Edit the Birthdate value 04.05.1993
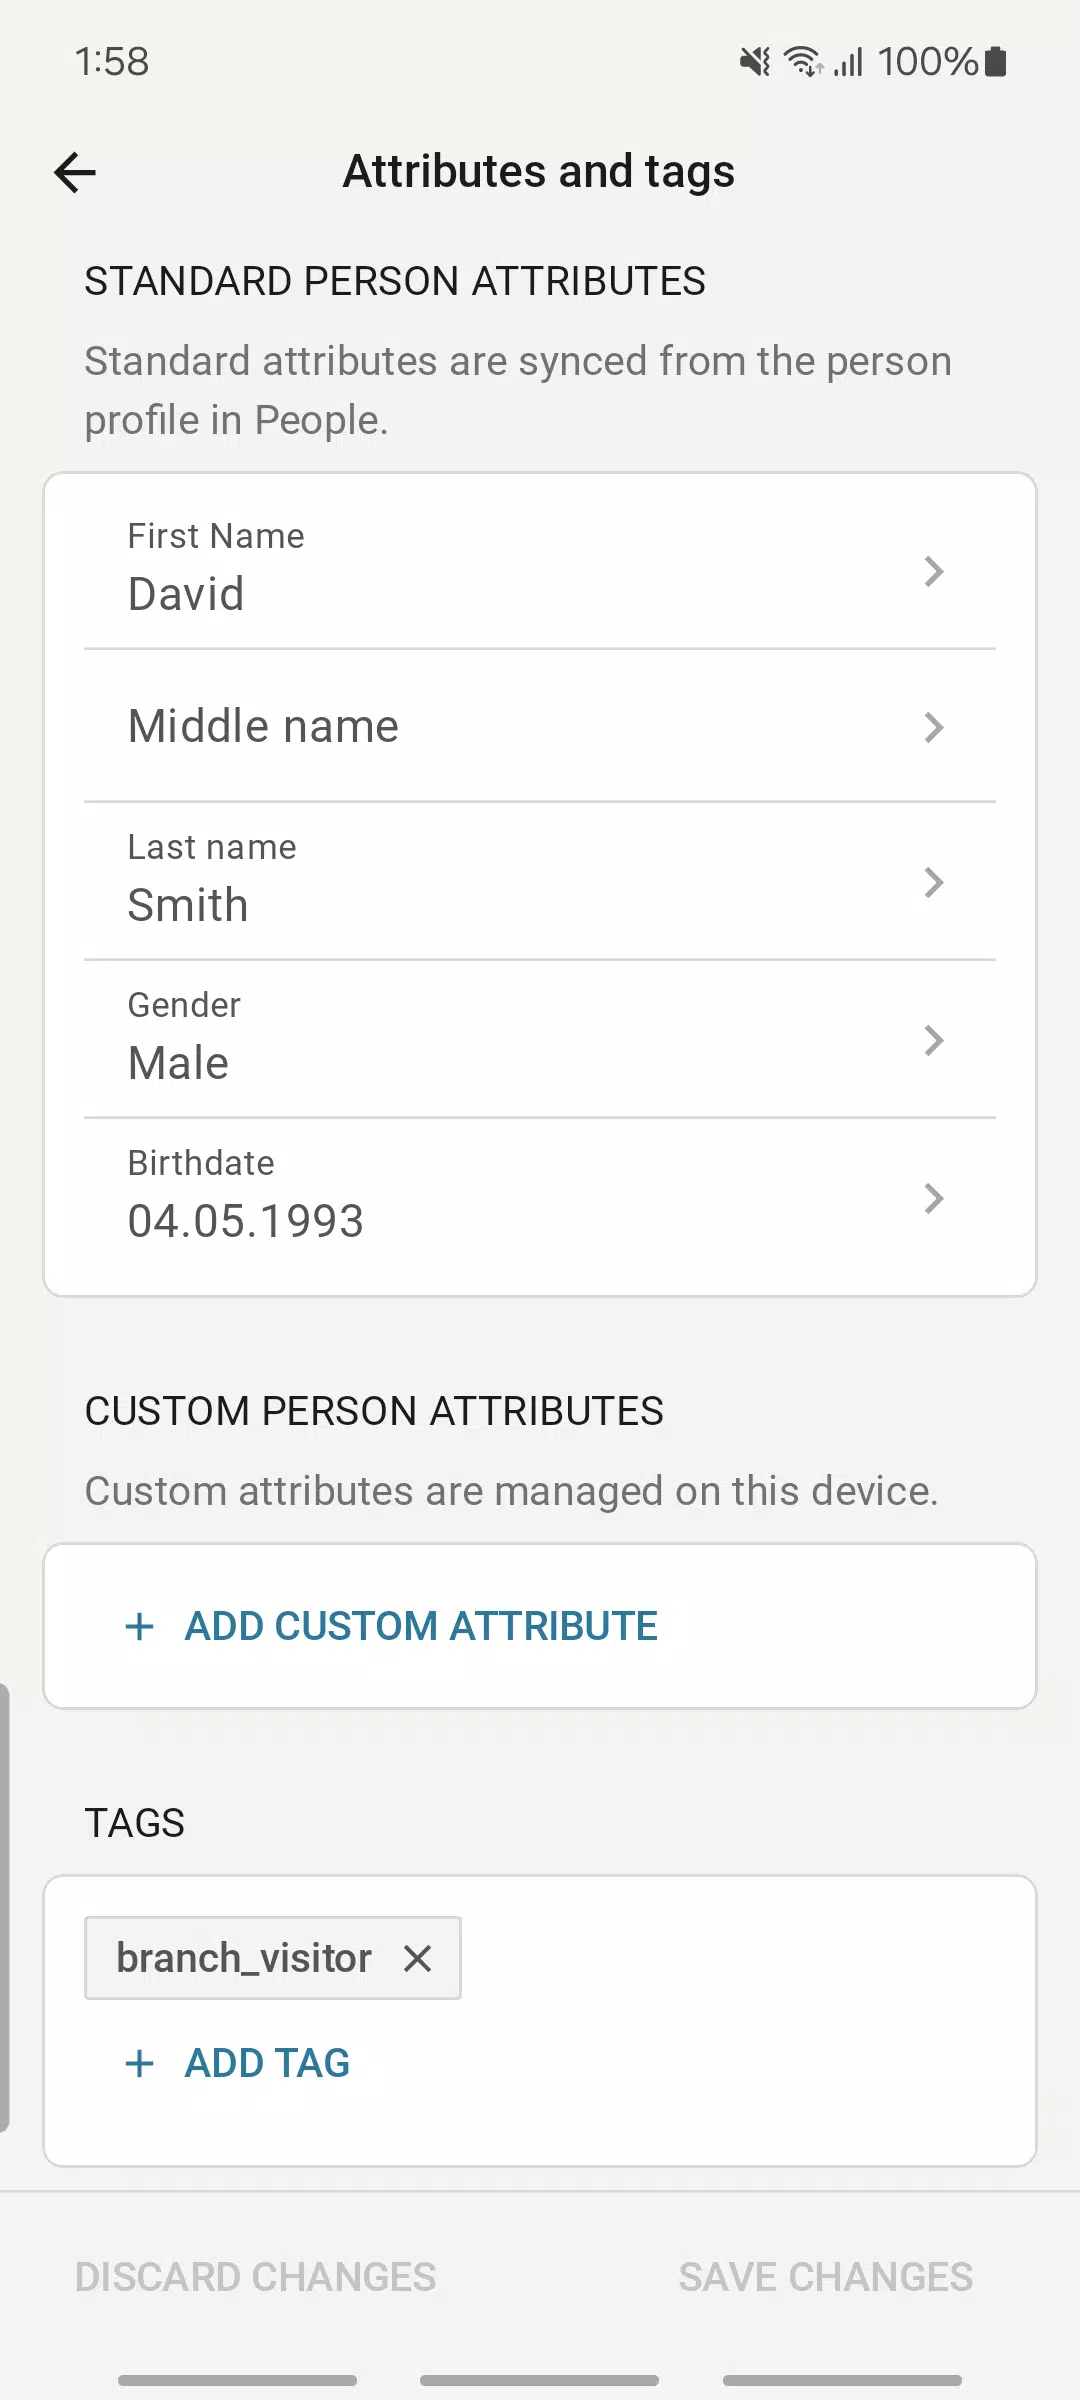The height and width of the screenshot is (2400, 1080). (x=246, y=1221)
